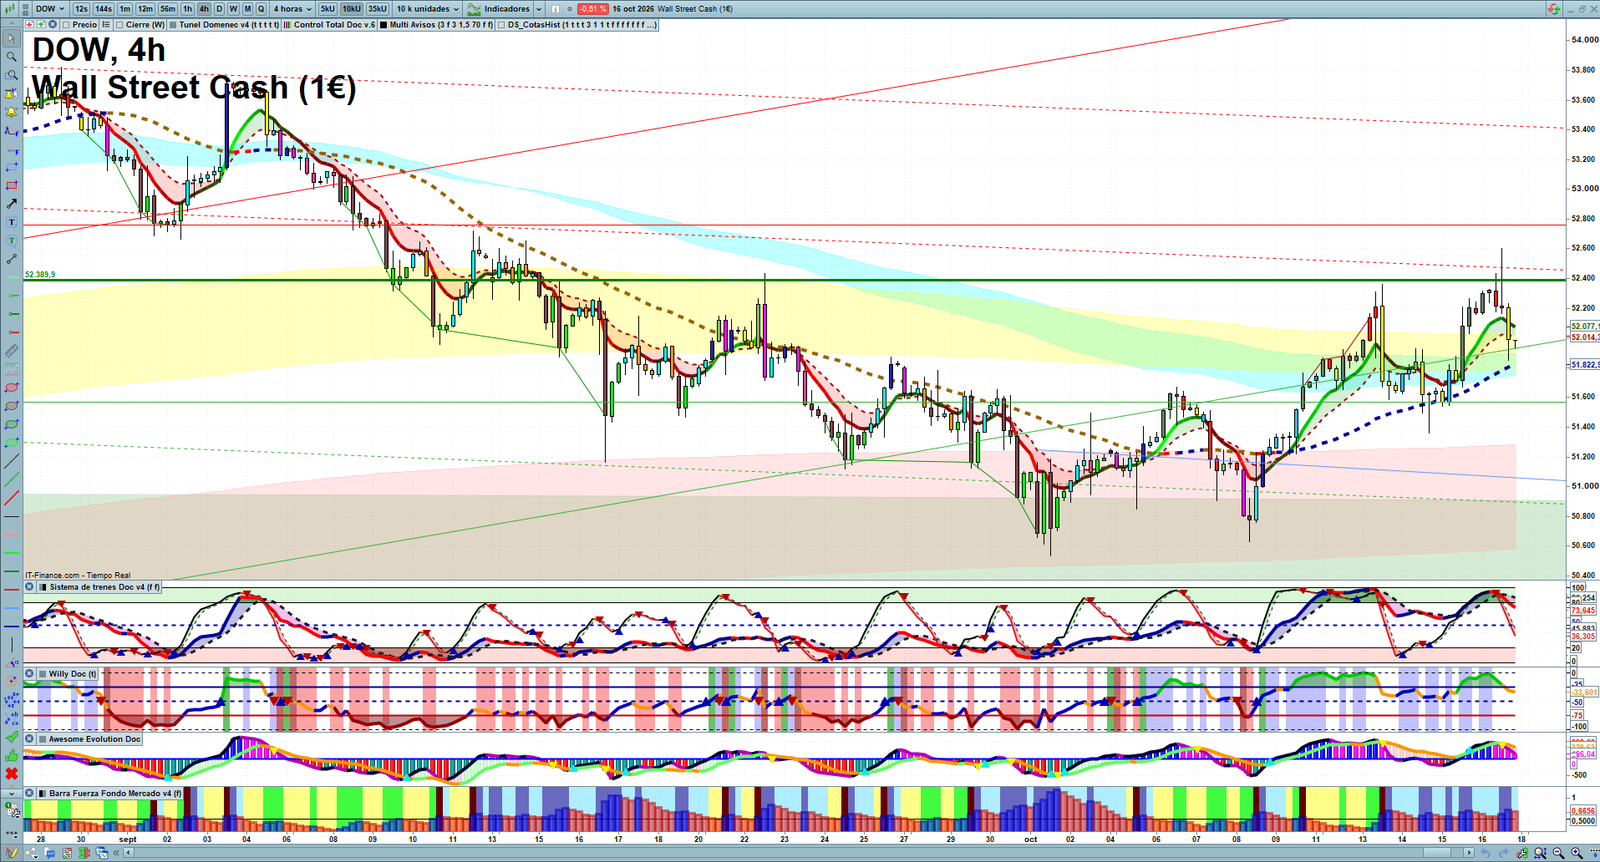1600x862 pixels.
Task: Select the brown ellipse drawing tool
Action: point(12,406)
